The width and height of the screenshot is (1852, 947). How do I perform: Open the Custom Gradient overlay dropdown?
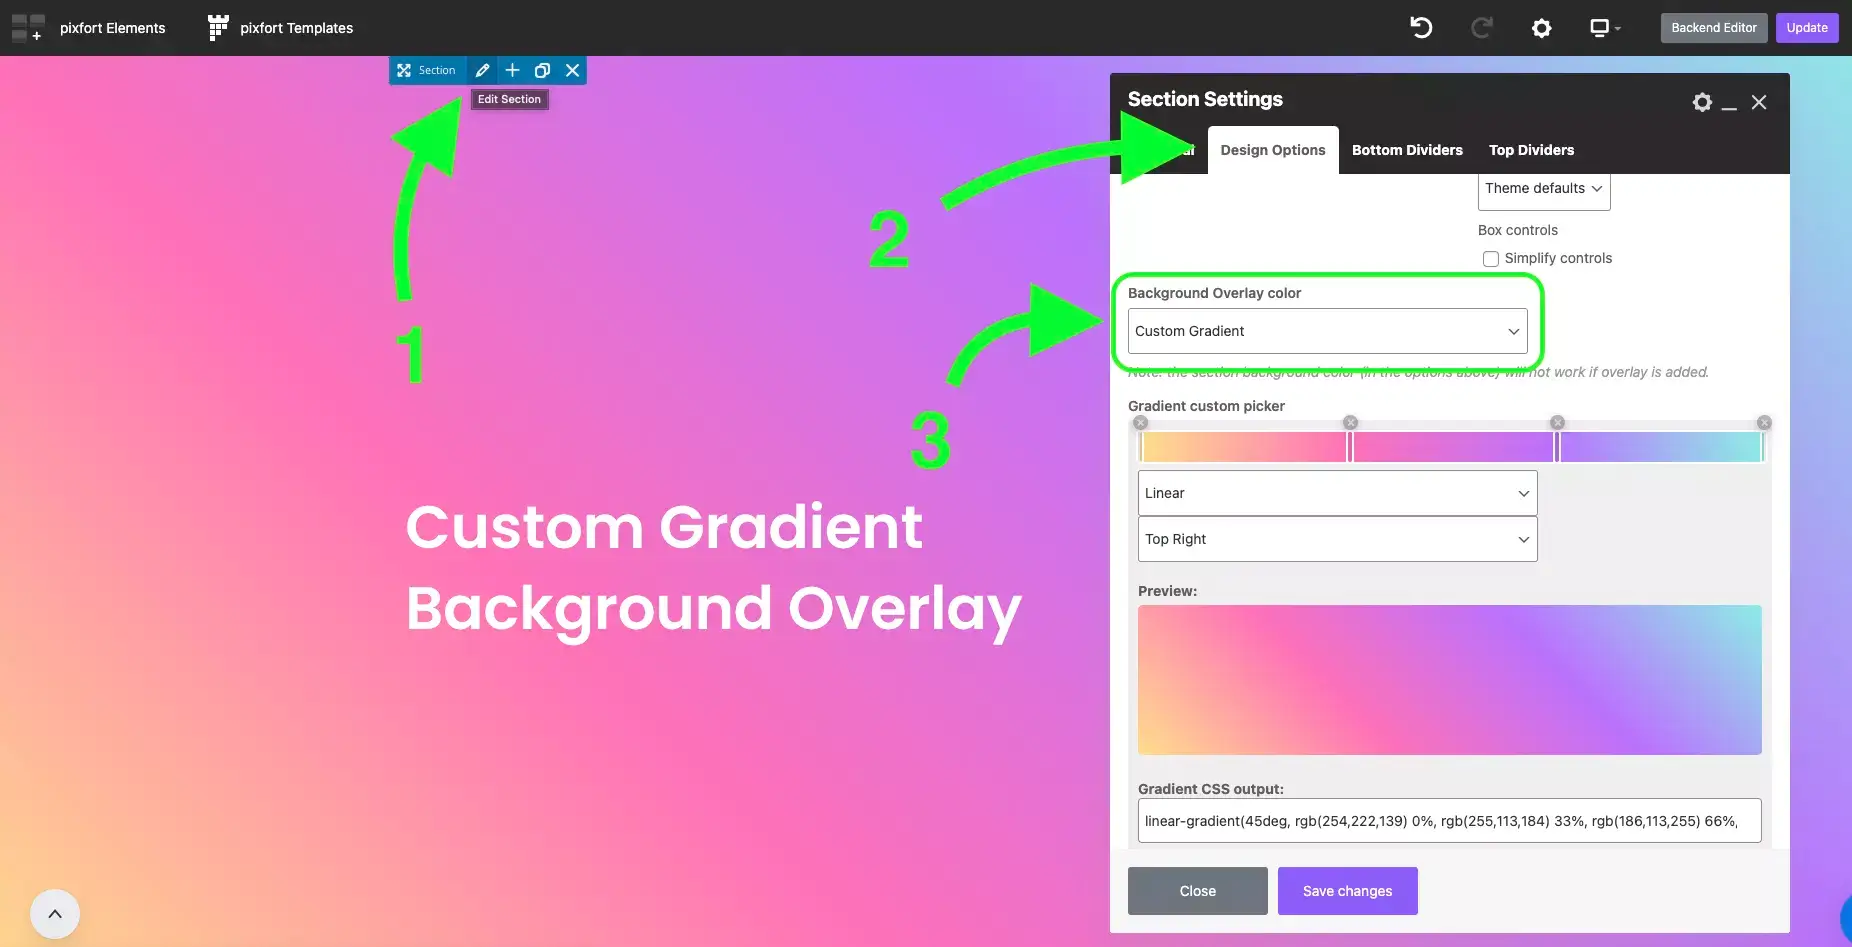[1327, 331]
